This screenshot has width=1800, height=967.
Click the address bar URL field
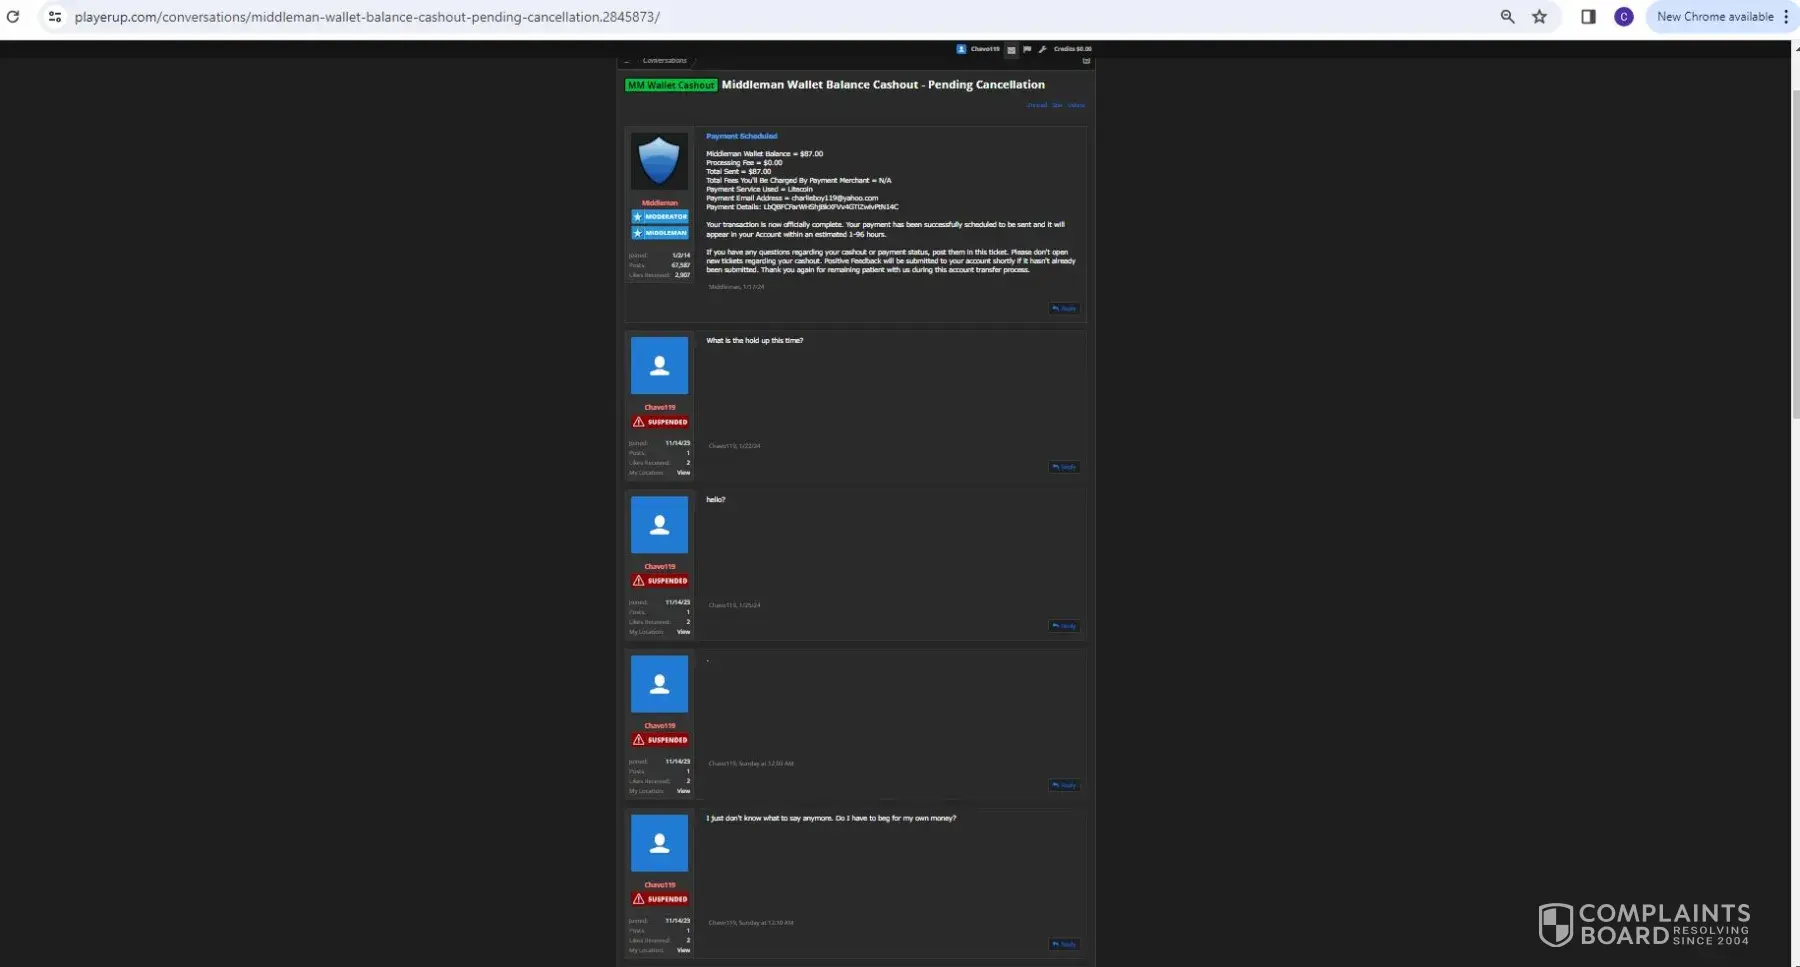click(x=700, y=17)
